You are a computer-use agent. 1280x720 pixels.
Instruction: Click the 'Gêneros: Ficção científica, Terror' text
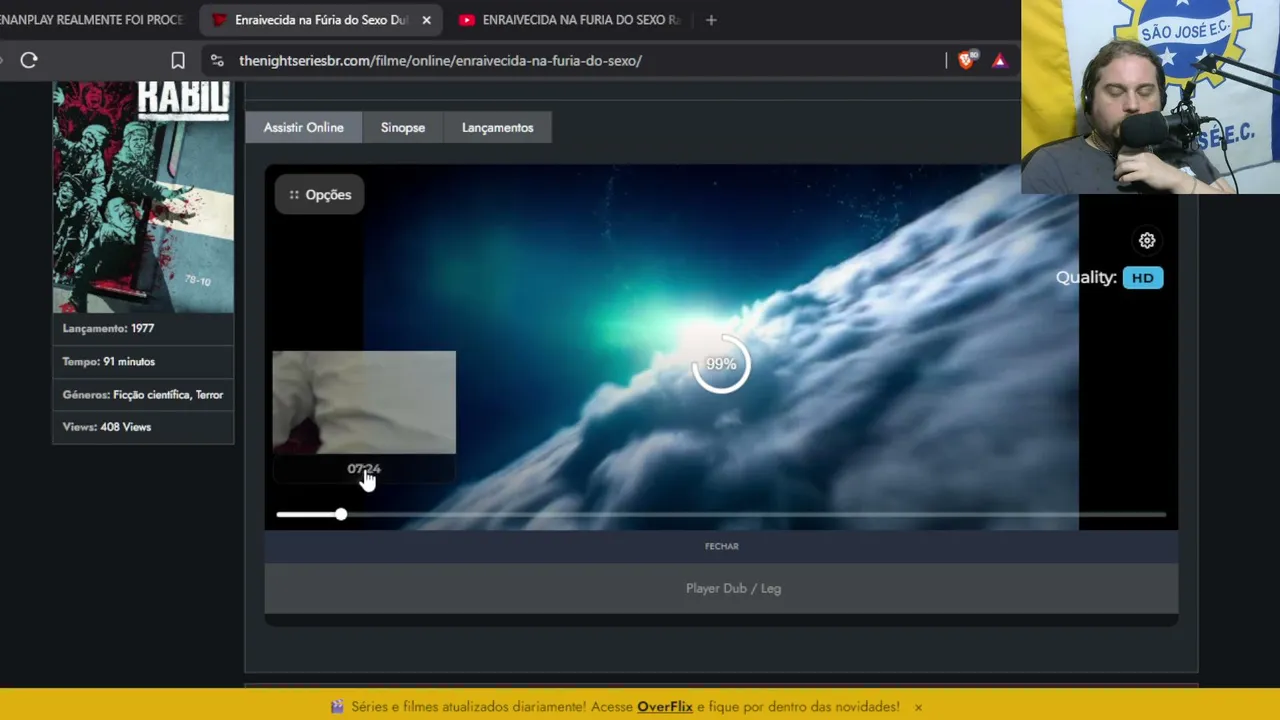pyautogui.click(x=143, y=395)
